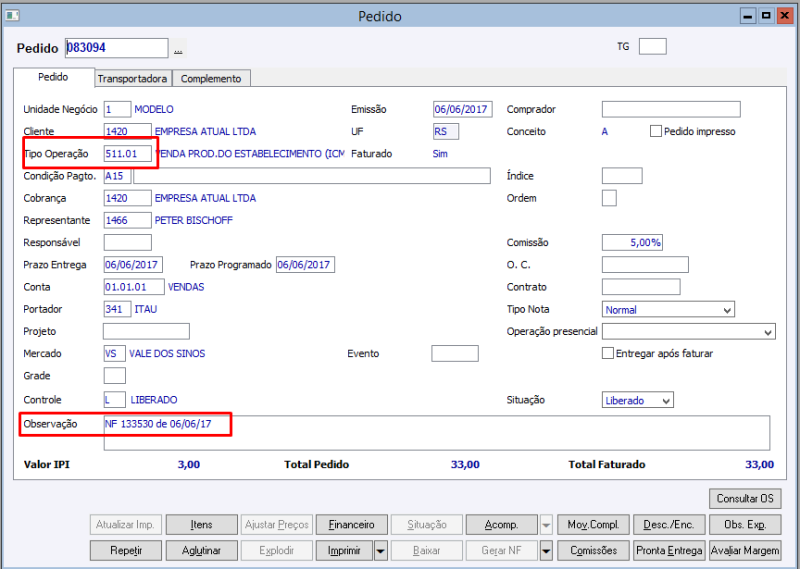
Task: Click the Conceito value A
Action: [x=605, y=132]
